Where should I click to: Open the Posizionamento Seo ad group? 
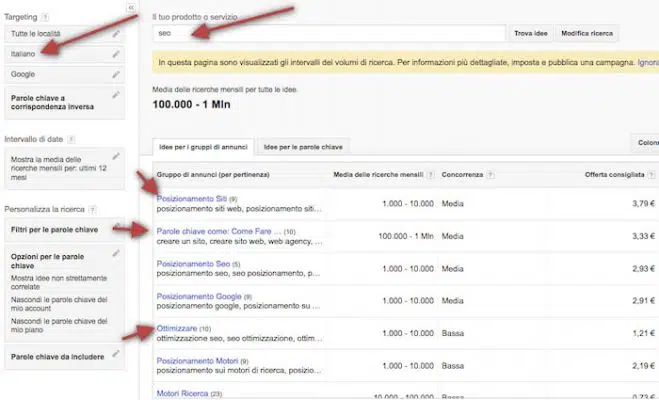click(193, 264)
